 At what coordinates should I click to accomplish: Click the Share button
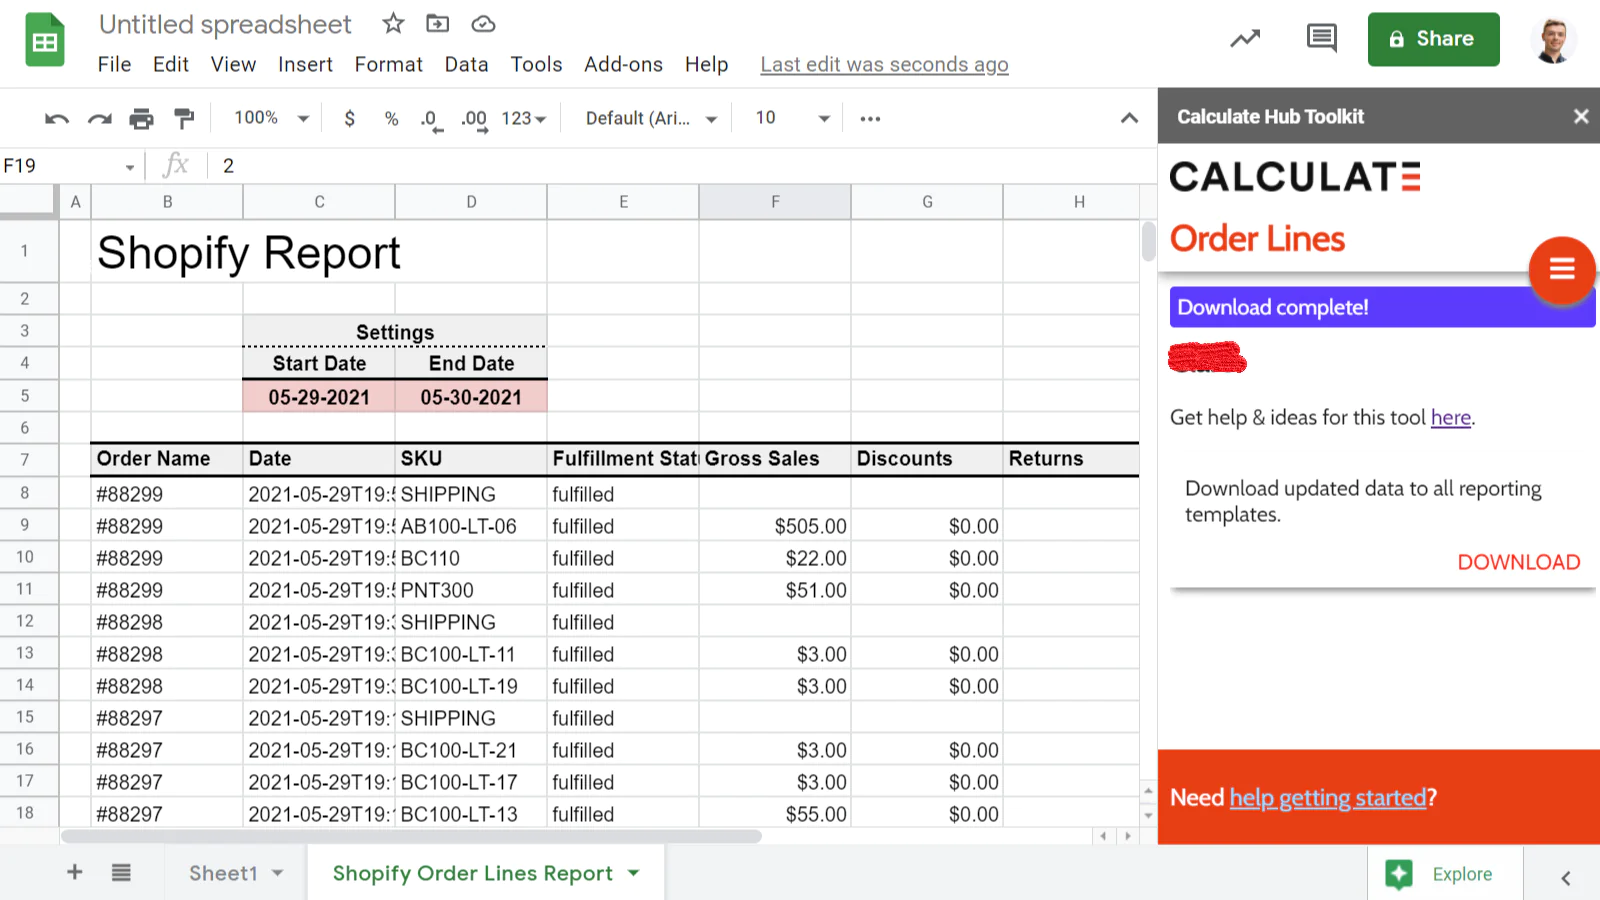[x=1433, y=39]
